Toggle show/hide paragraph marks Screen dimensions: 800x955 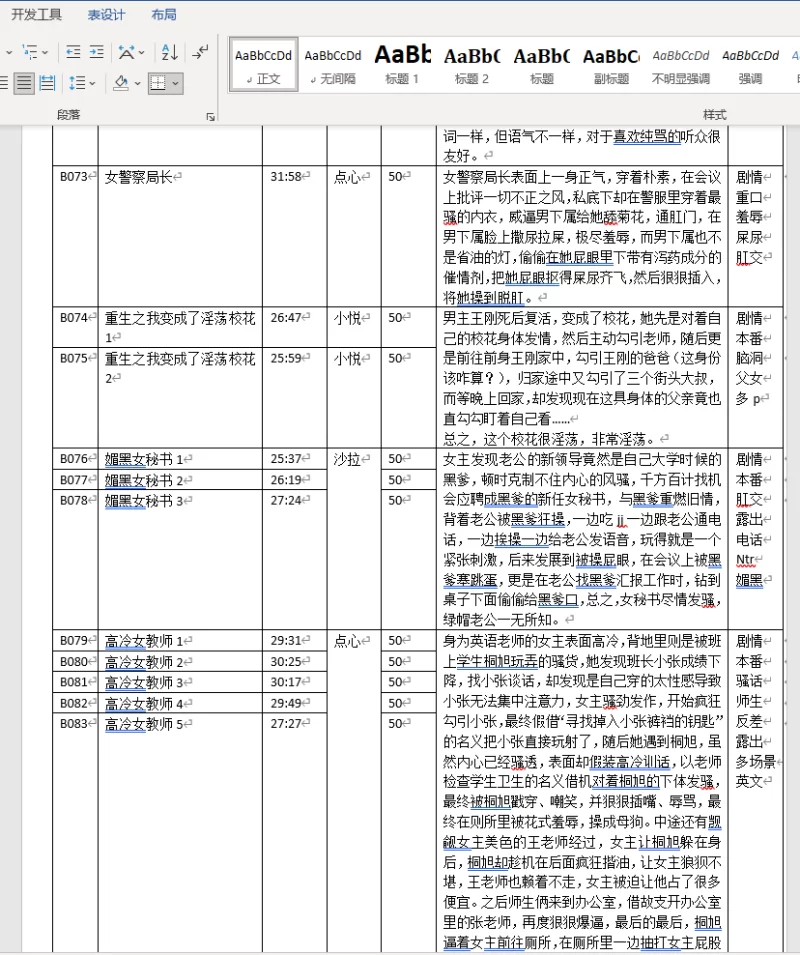point(200,52)
